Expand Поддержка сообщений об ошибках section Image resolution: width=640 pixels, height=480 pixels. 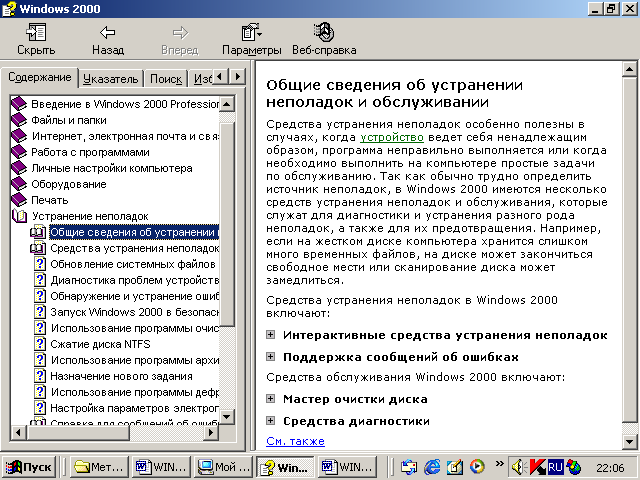[270, 357]
